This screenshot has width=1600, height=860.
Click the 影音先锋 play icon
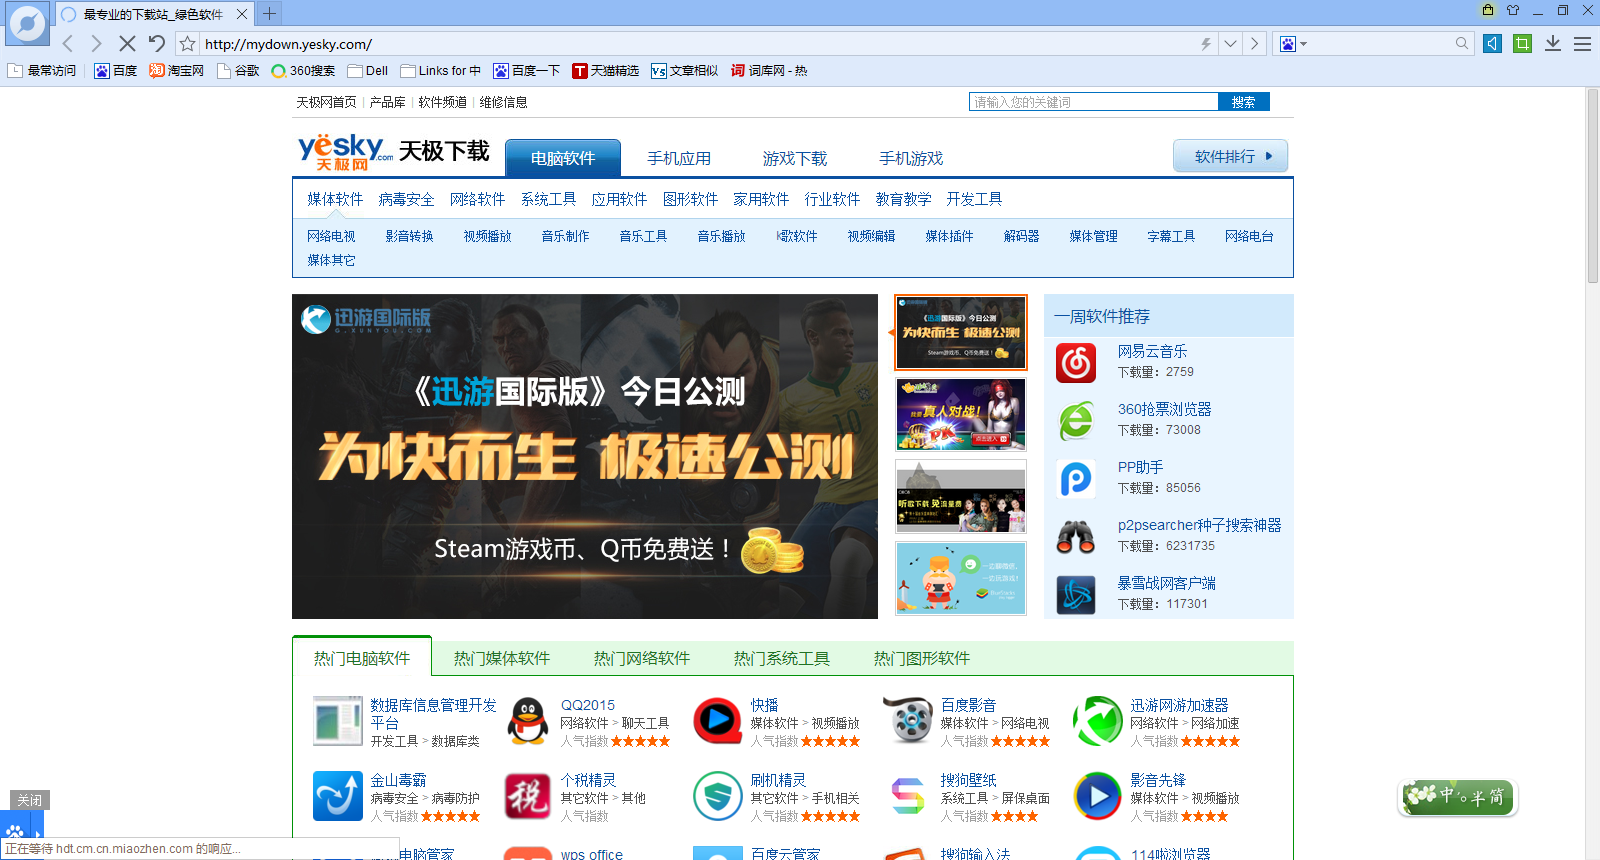[1097, 796]
